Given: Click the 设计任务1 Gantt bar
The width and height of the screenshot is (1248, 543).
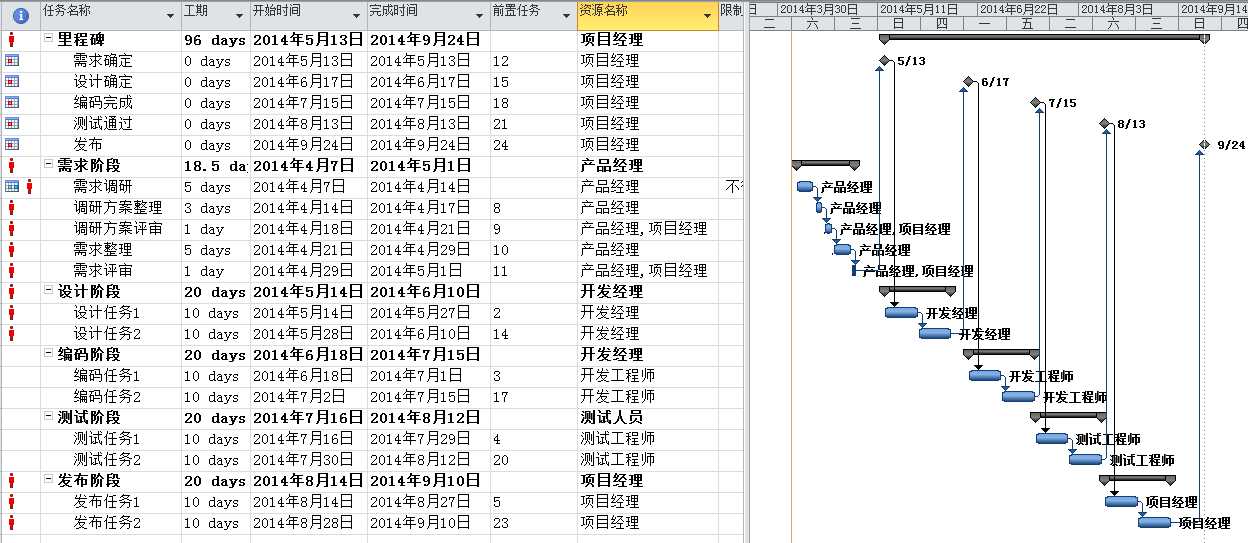Looking at the screenshot, I should 901,313.
